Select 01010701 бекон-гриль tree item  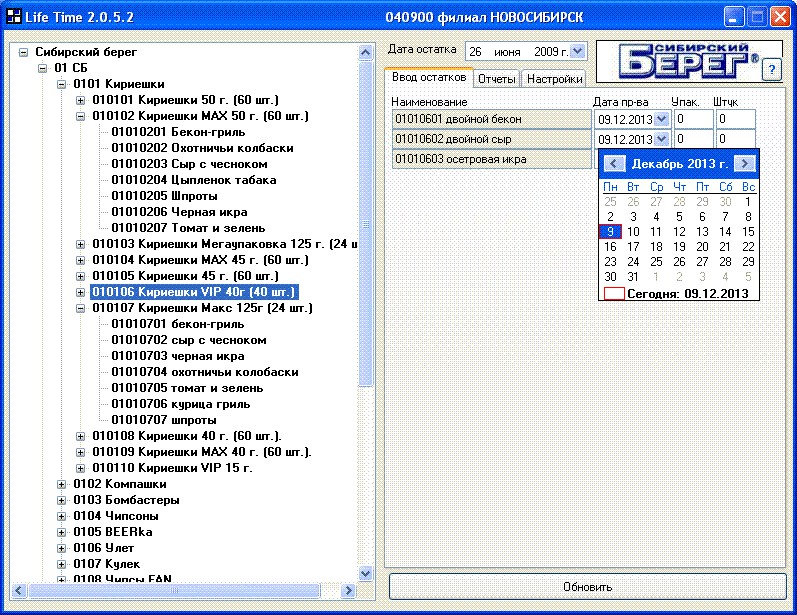[x=178, y=324]
